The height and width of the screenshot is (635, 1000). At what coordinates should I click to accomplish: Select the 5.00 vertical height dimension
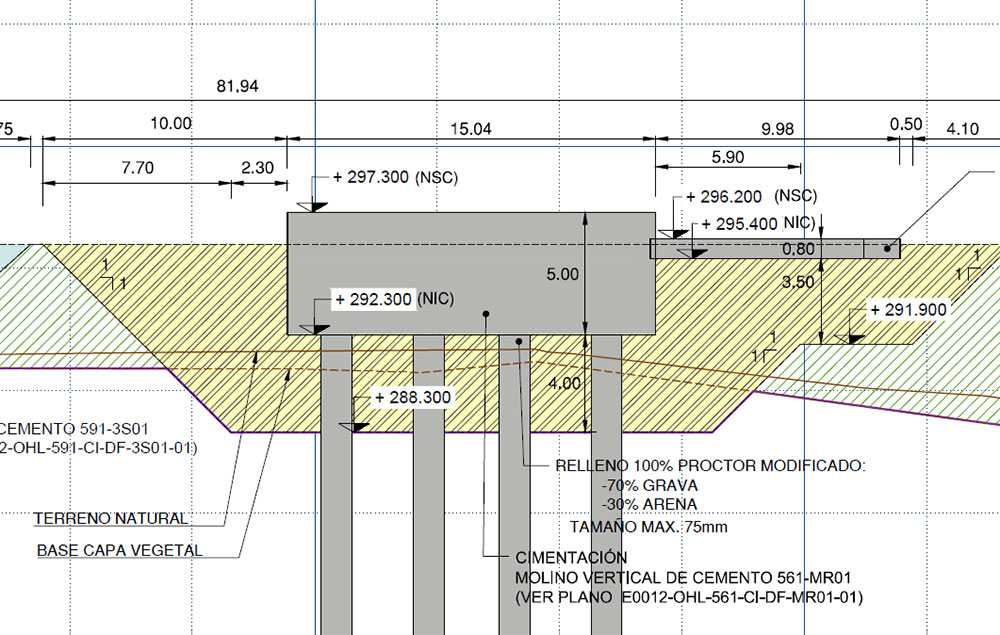[x=564, y=274]
